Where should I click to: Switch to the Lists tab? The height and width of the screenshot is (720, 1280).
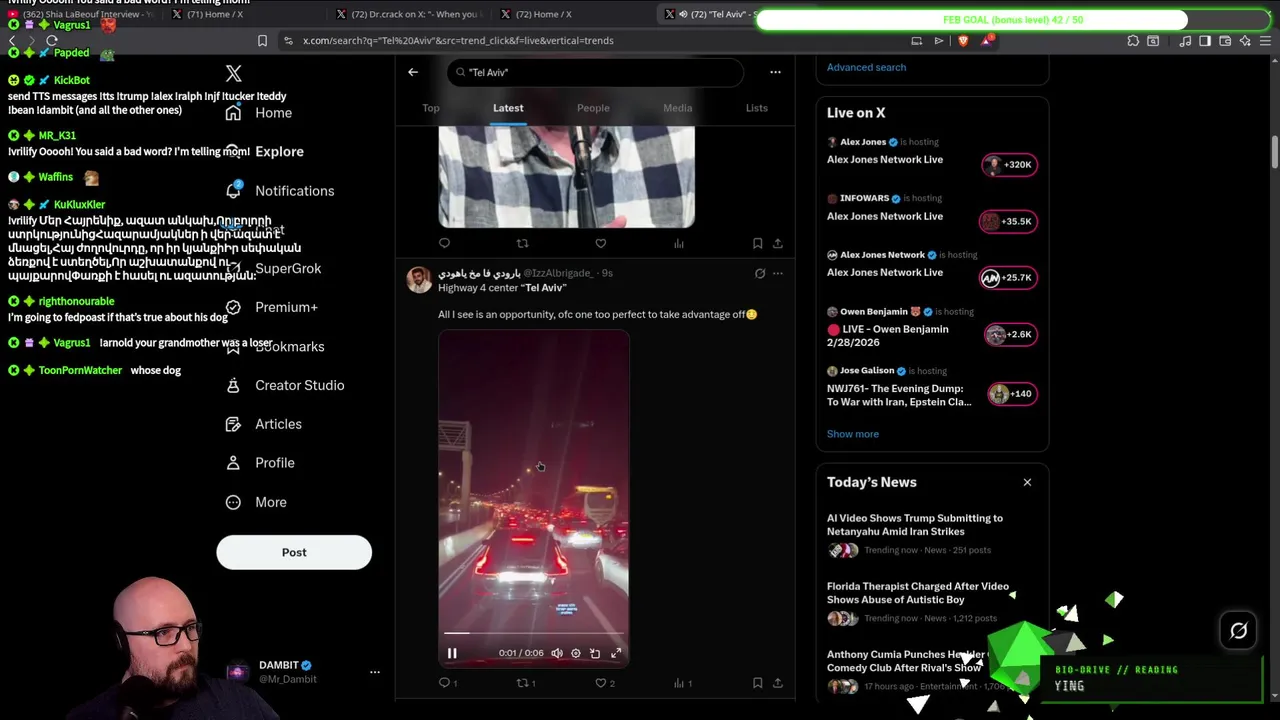pos(757,108)
